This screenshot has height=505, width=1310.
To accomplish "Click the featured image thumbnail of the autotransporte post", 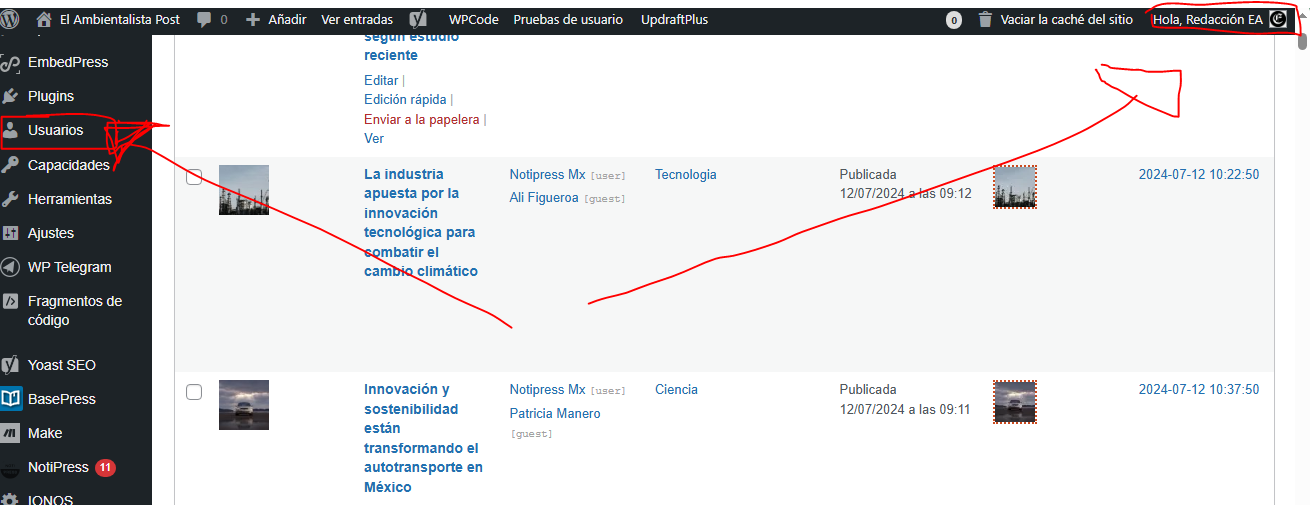I will coord(244,405).
